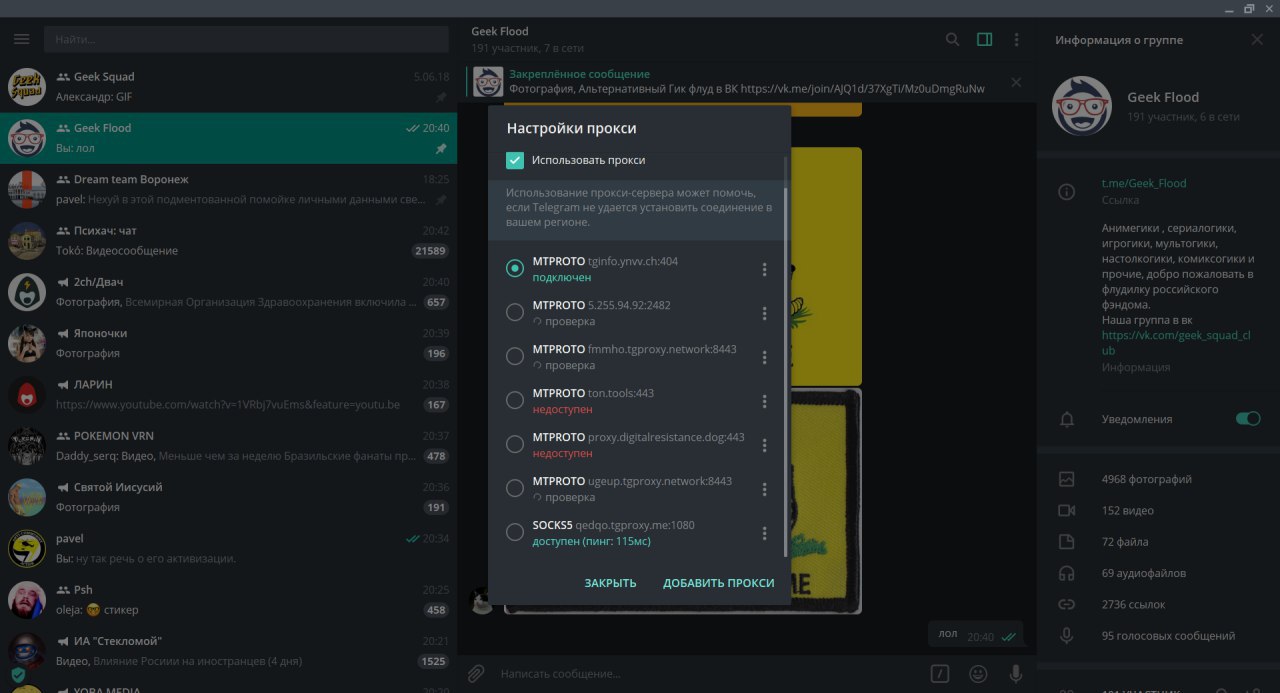
Task: Click the voice message microphone icon
Action: pyautogui.click(x=1016, y=674)
